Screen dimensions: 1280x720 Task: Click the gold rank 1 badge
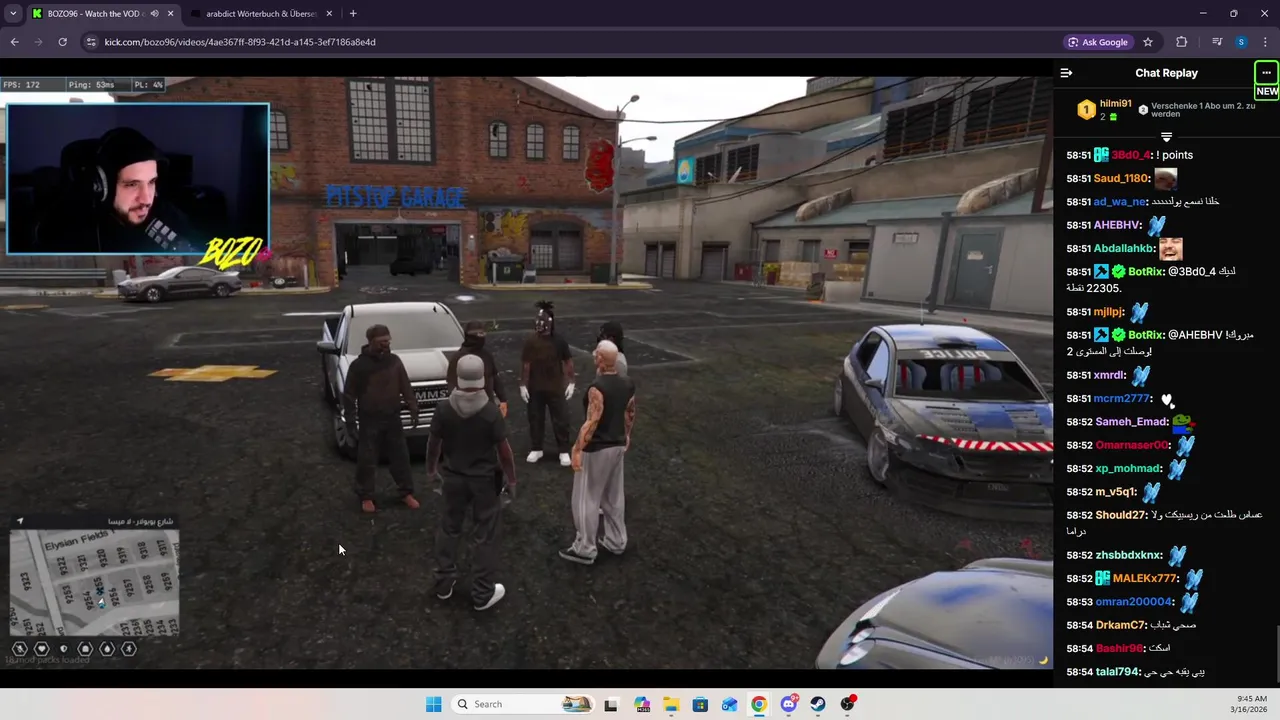coord(1086,110)
